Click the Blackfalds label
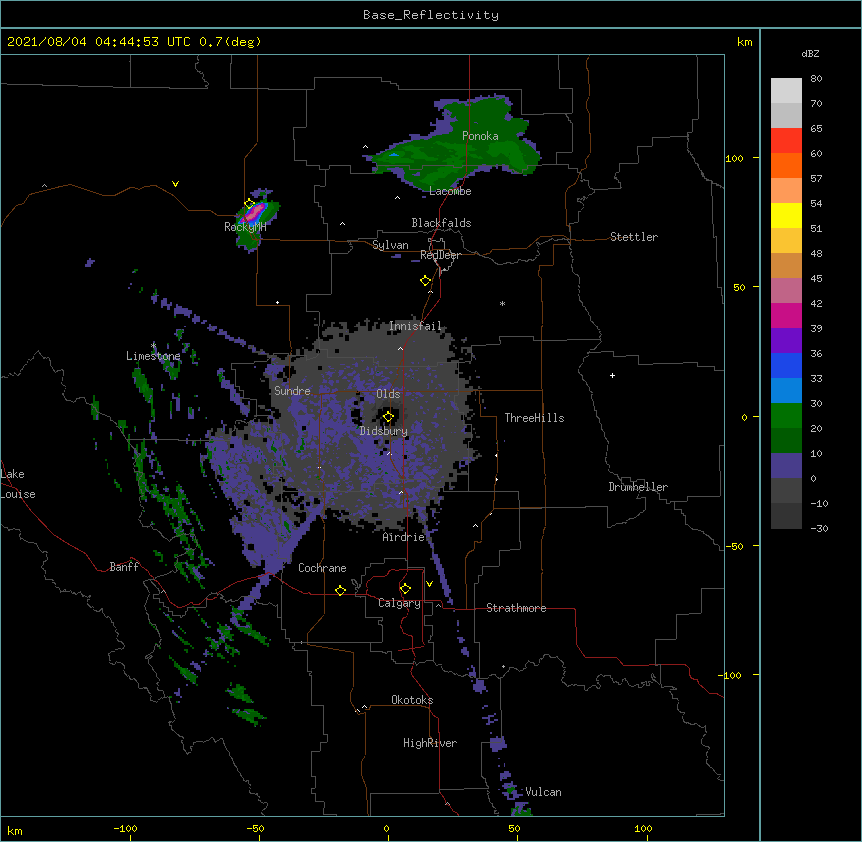The image size is (862, 842). coord(441,223)
